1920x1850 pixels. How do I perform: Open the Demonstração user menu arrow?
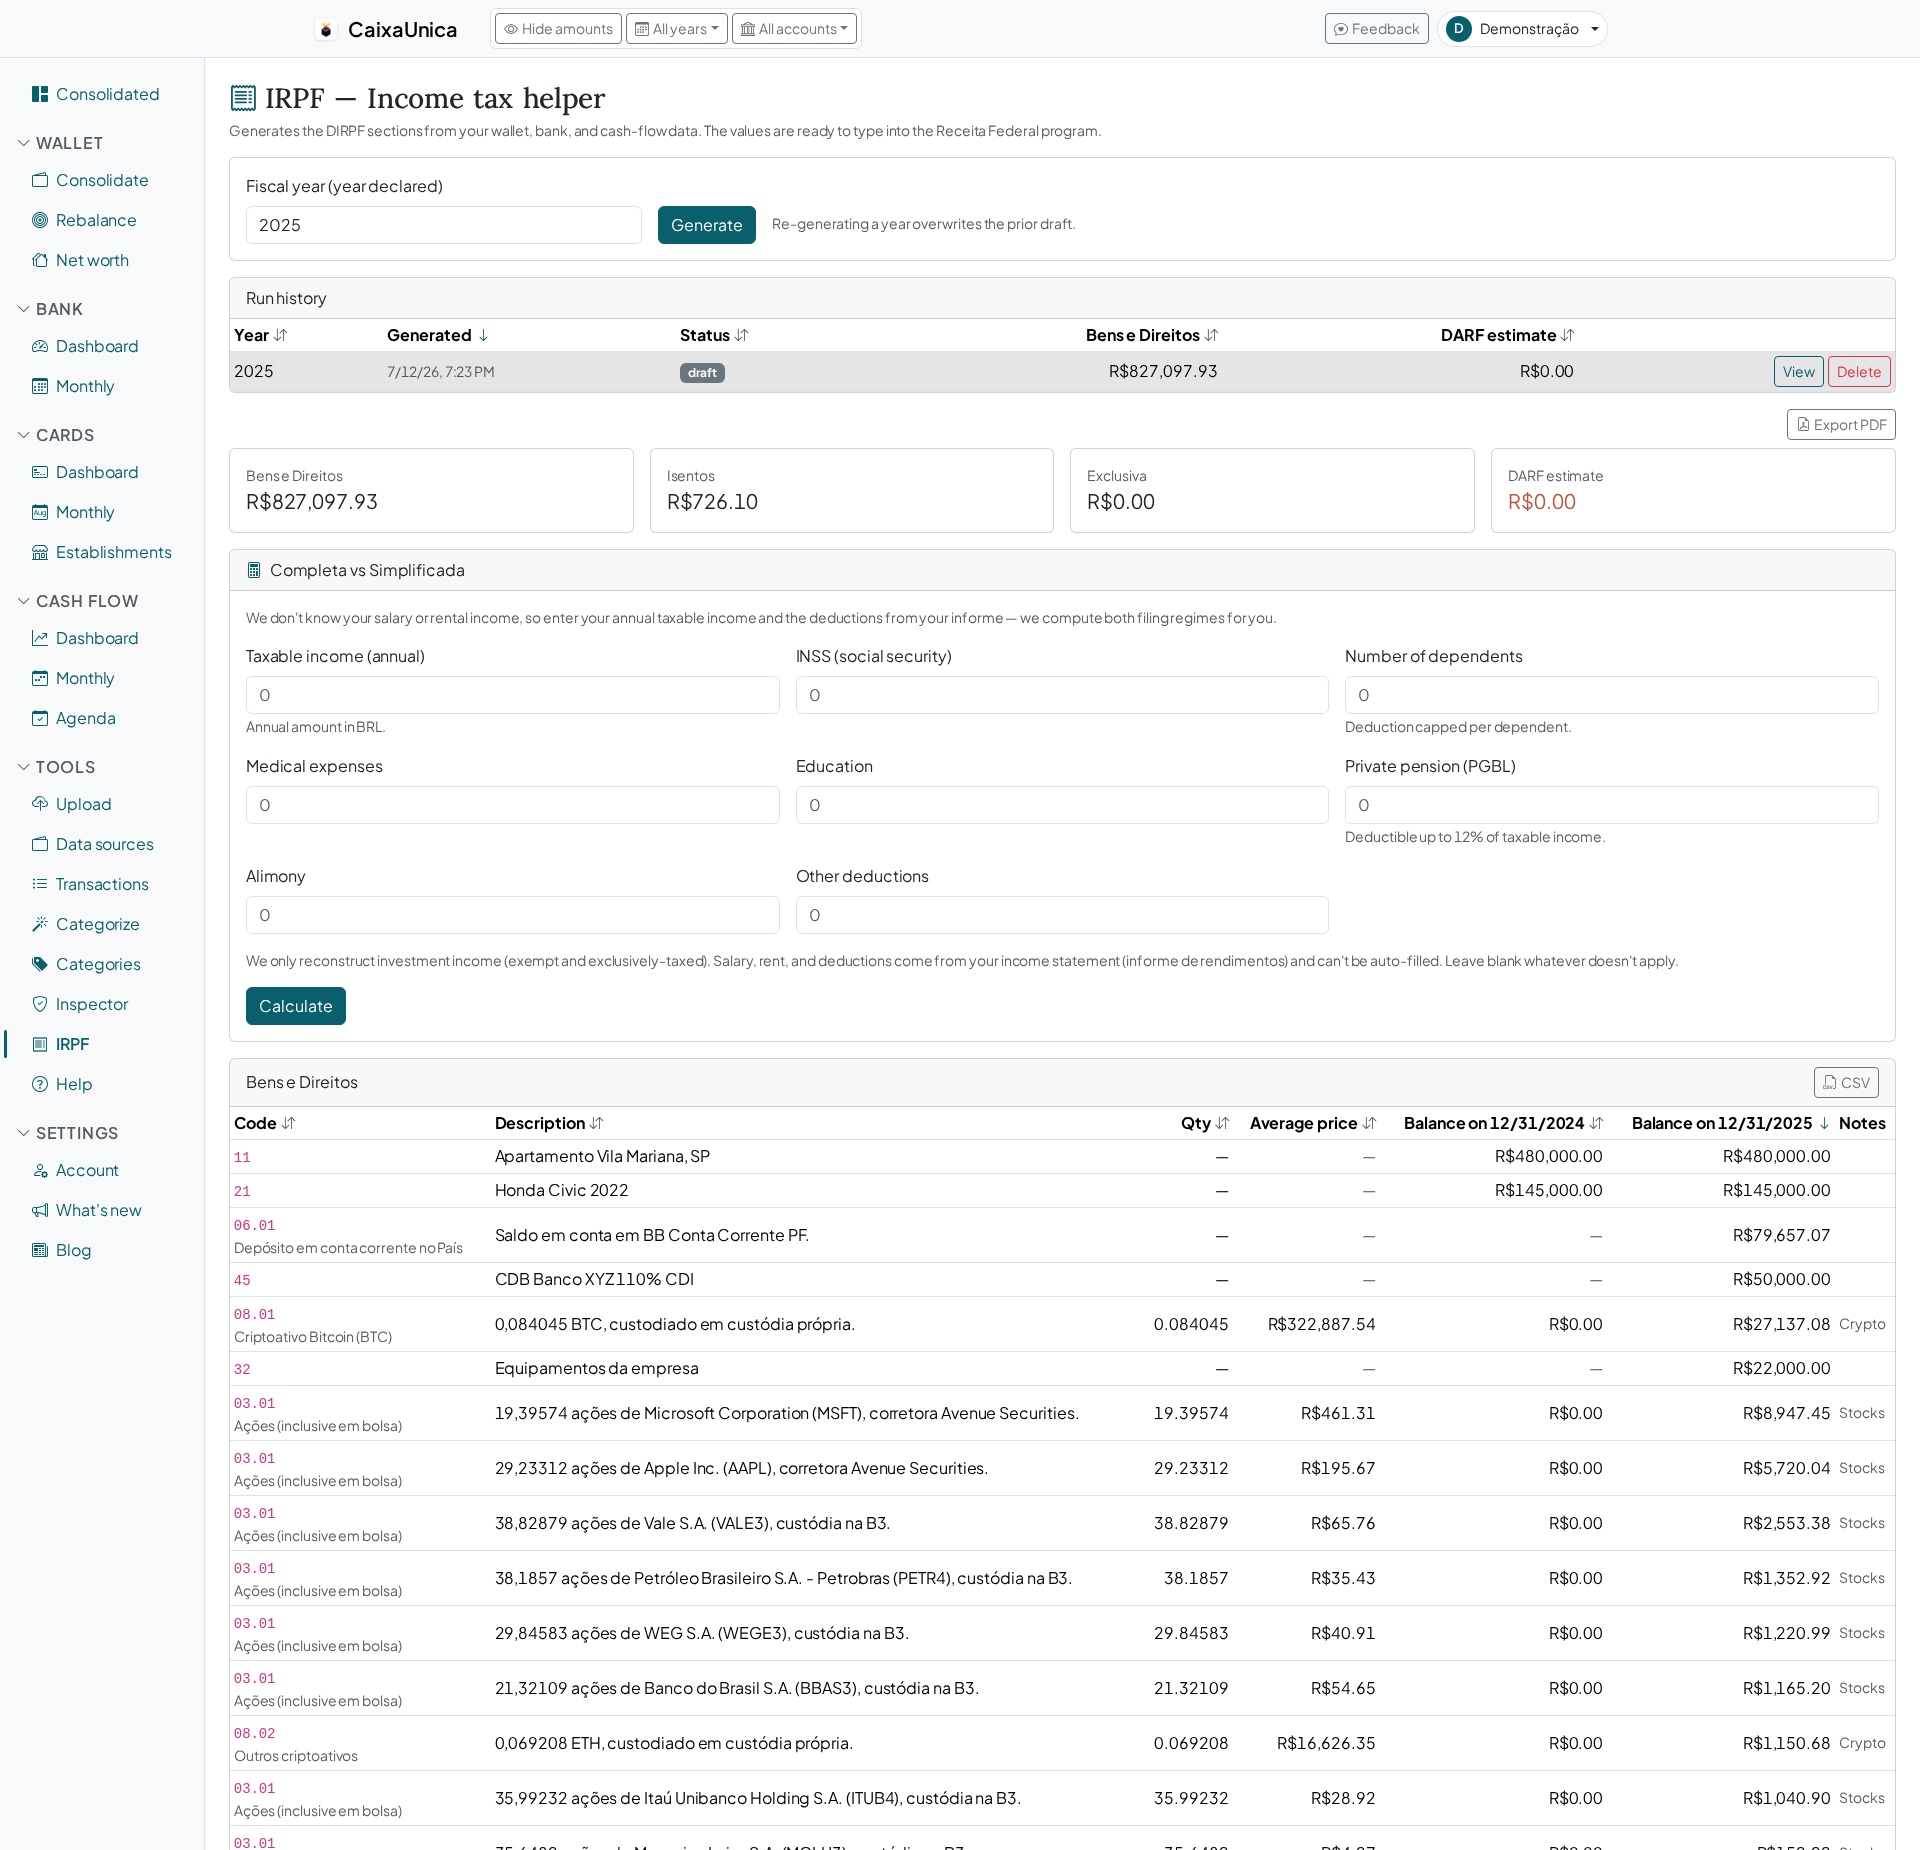tap(1595, 29)
